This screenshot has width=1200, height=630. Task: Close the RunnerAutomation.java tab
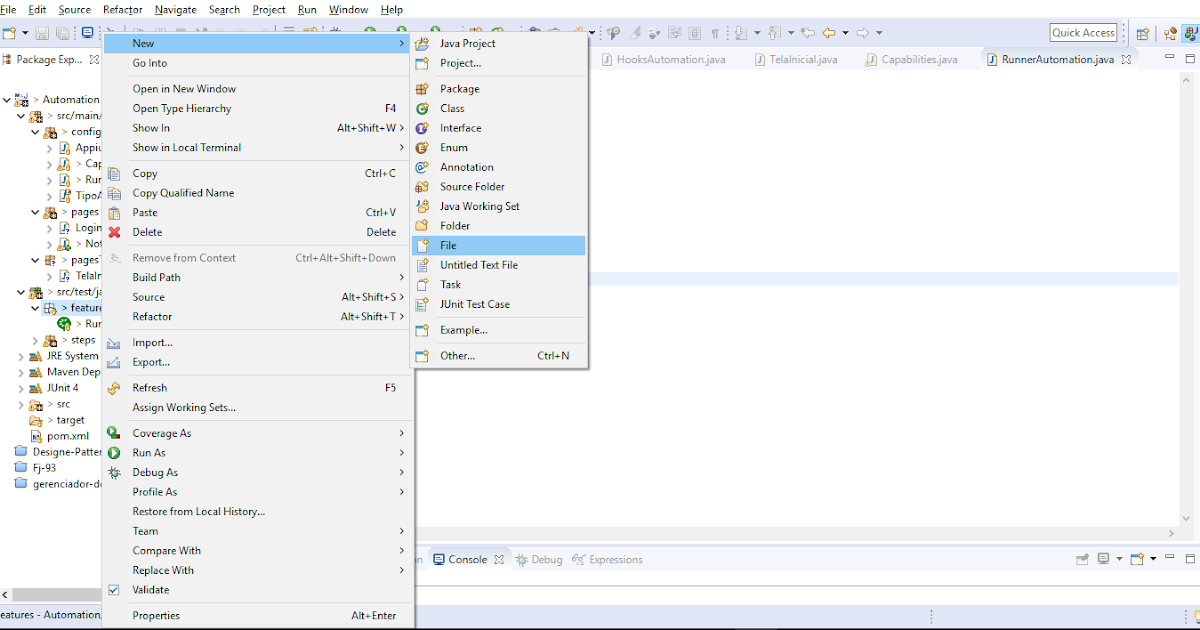tap(1126, 59)
